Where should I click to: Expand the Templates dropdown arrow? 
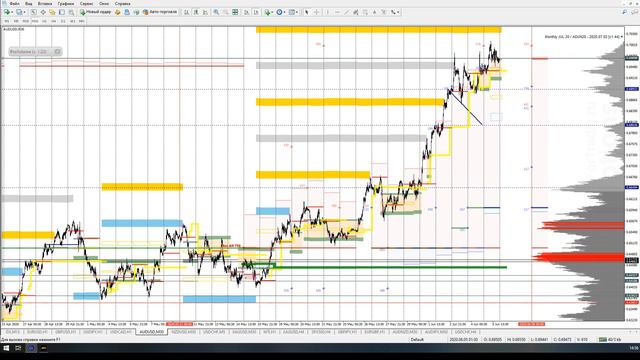(x=297, y=12)
